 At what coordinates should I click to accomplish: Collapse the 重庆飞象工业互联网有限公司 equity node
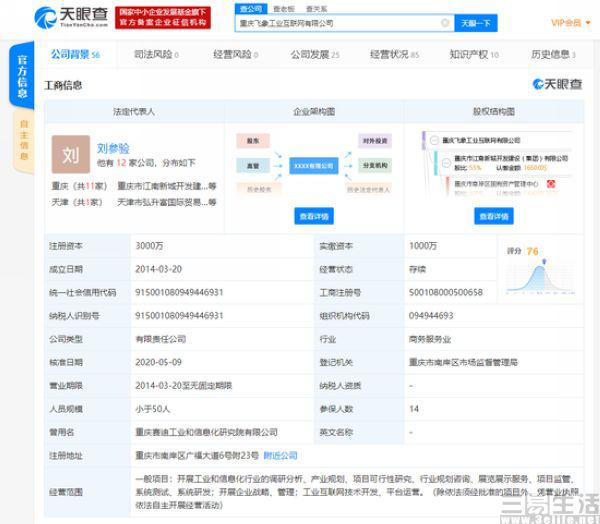tap(434, 140)
